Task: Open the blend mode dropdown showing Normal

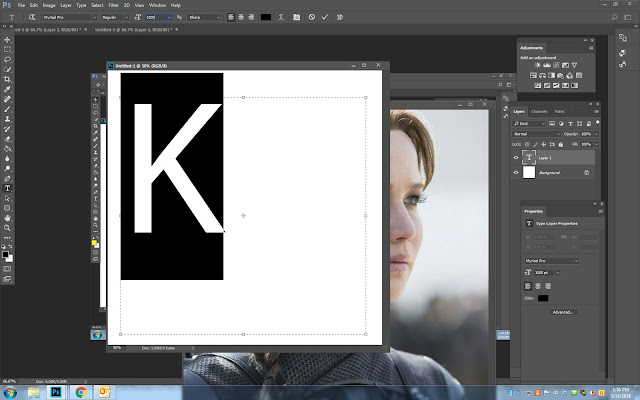Action: pos(535,133)
